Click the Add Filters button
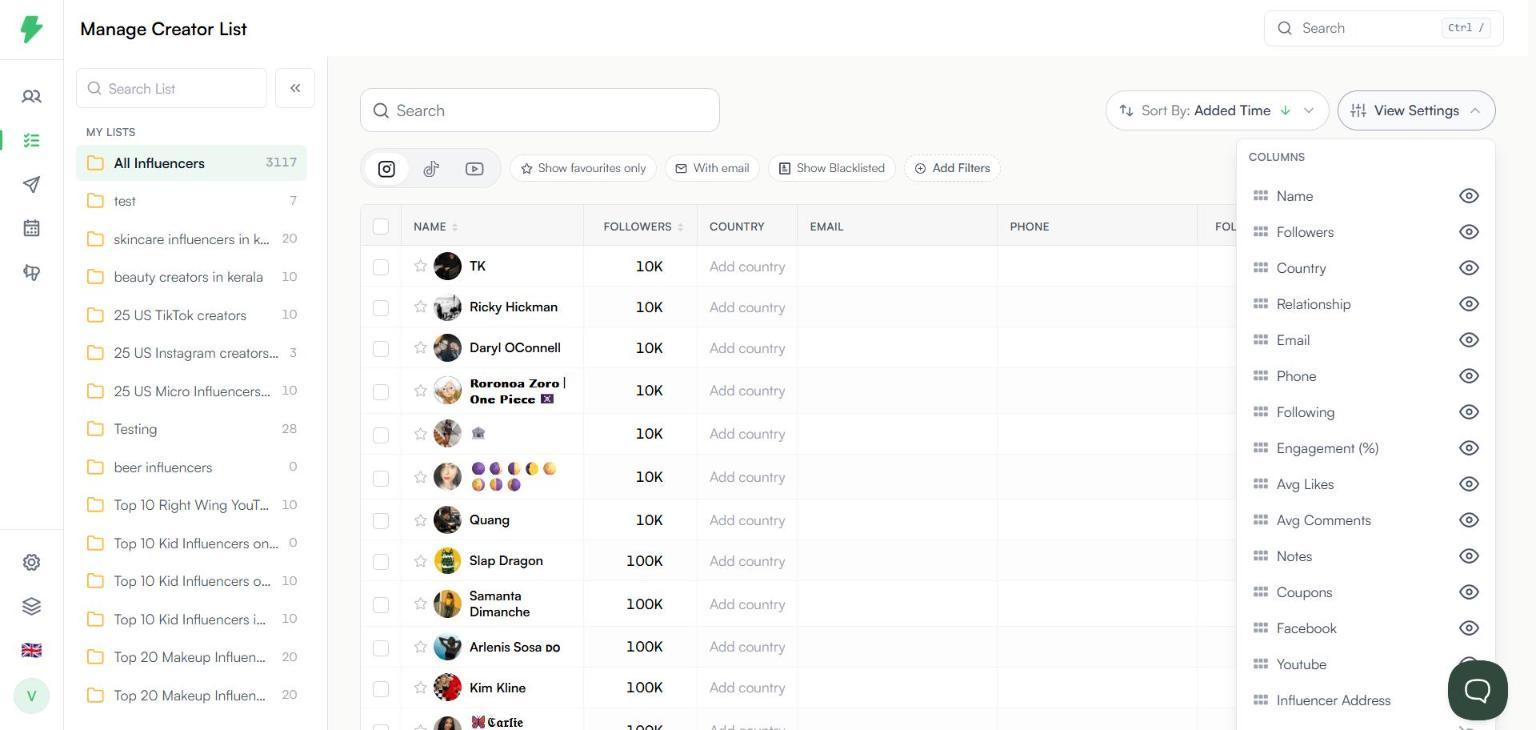 (x=952, y=168)
